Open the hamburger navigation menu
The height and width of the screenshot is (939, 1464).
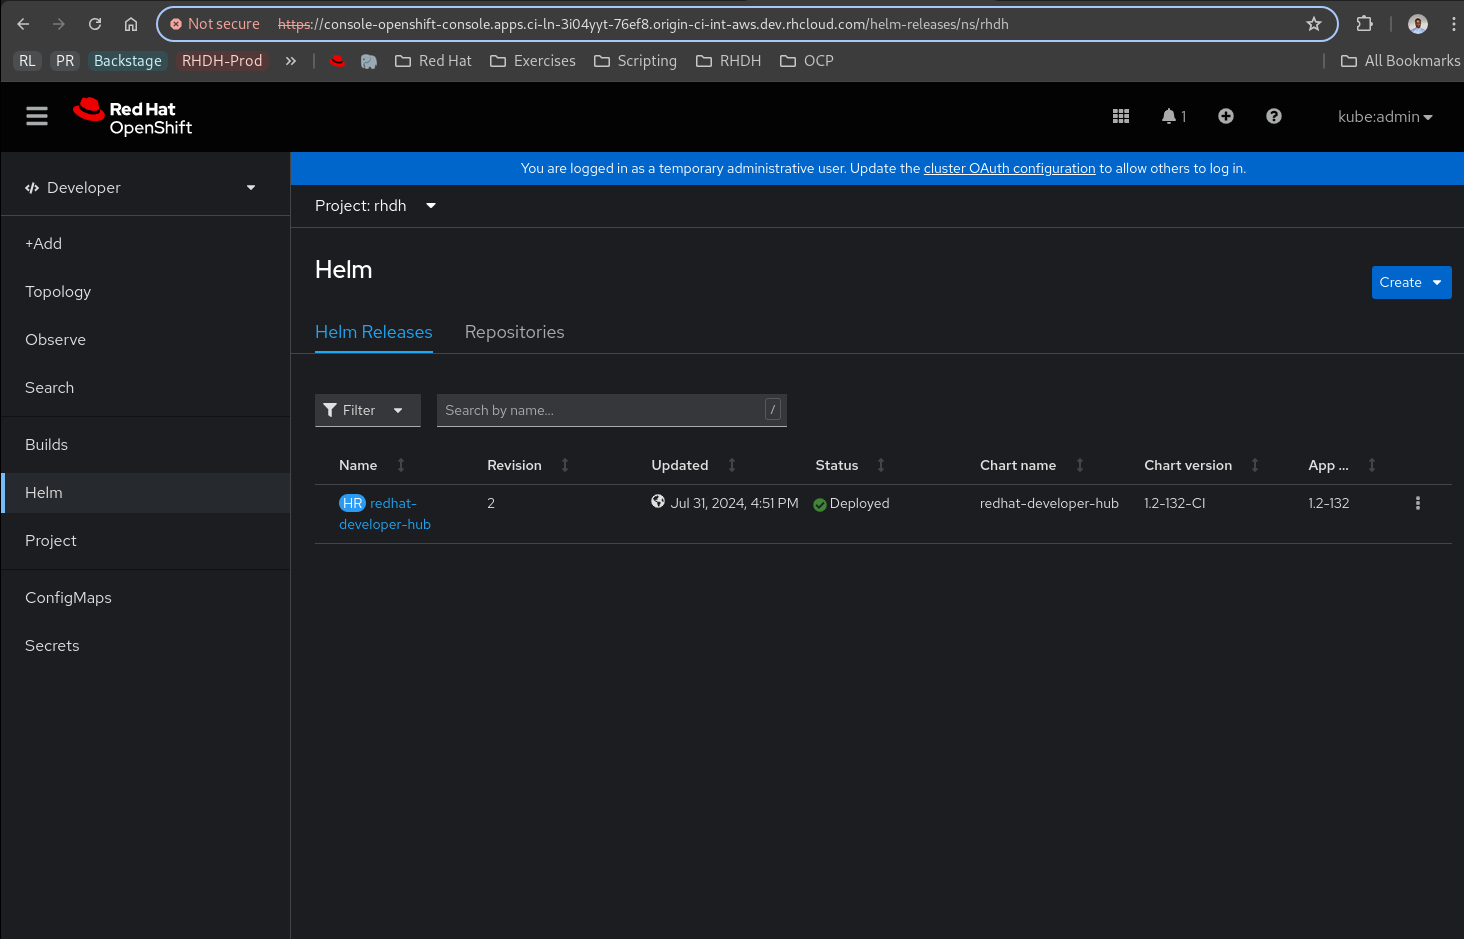click(x=37, y=117)
